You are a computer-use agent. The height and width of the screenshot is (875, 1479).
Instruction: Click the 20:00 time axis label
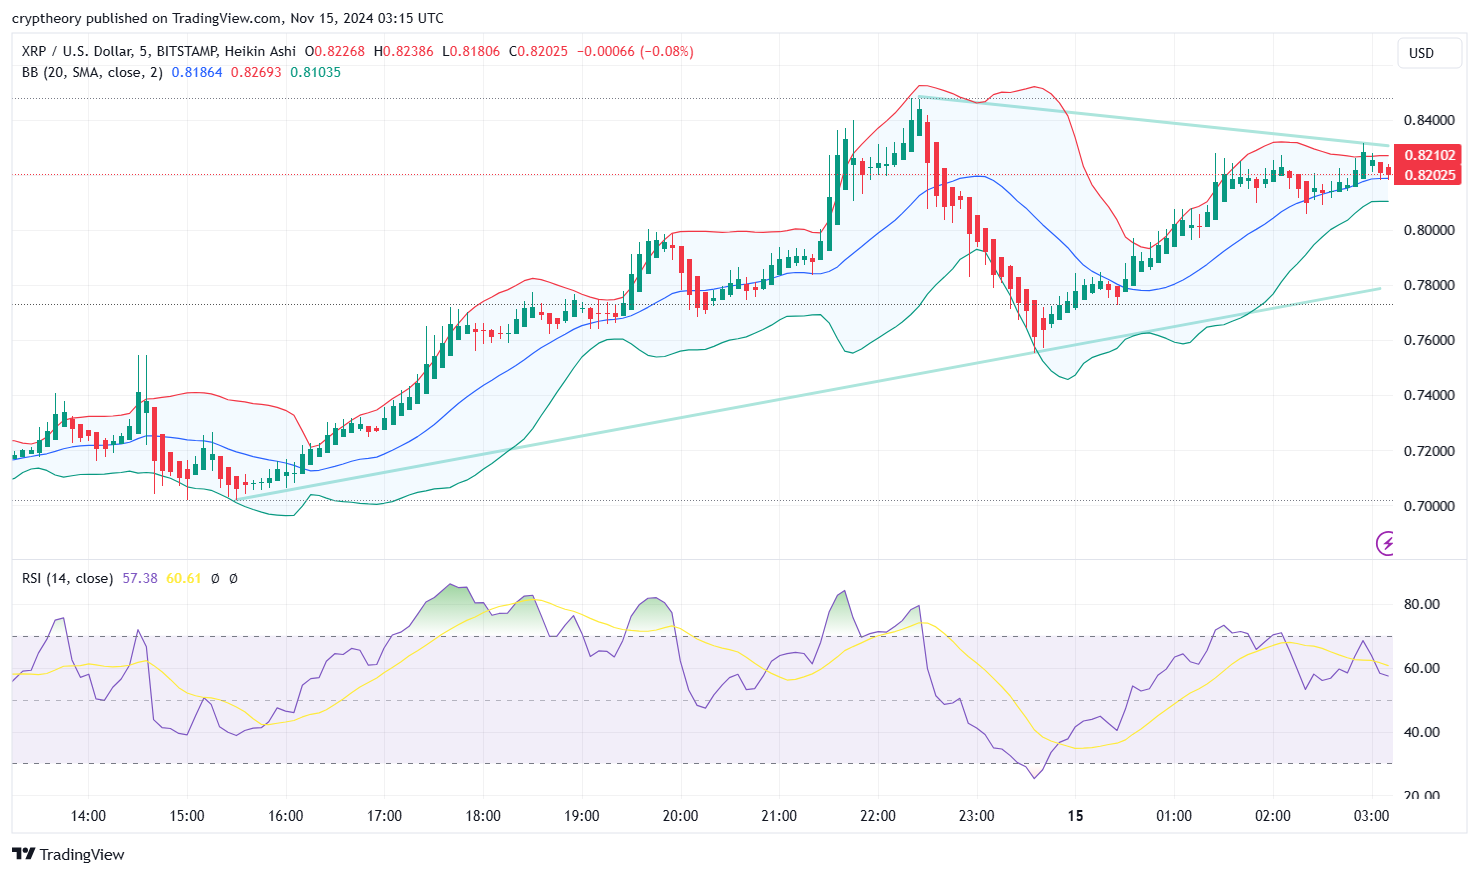pyautogui.click(x=680, y=816)
